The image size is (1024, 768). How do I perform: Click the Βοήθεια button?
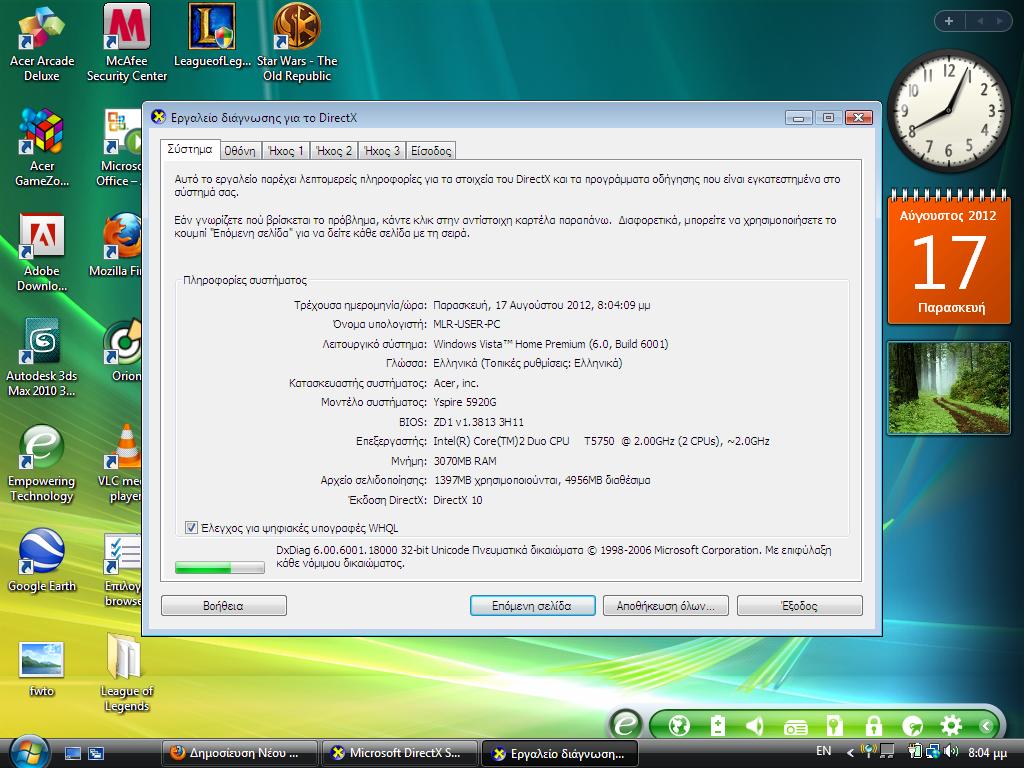tap(223, 605)
